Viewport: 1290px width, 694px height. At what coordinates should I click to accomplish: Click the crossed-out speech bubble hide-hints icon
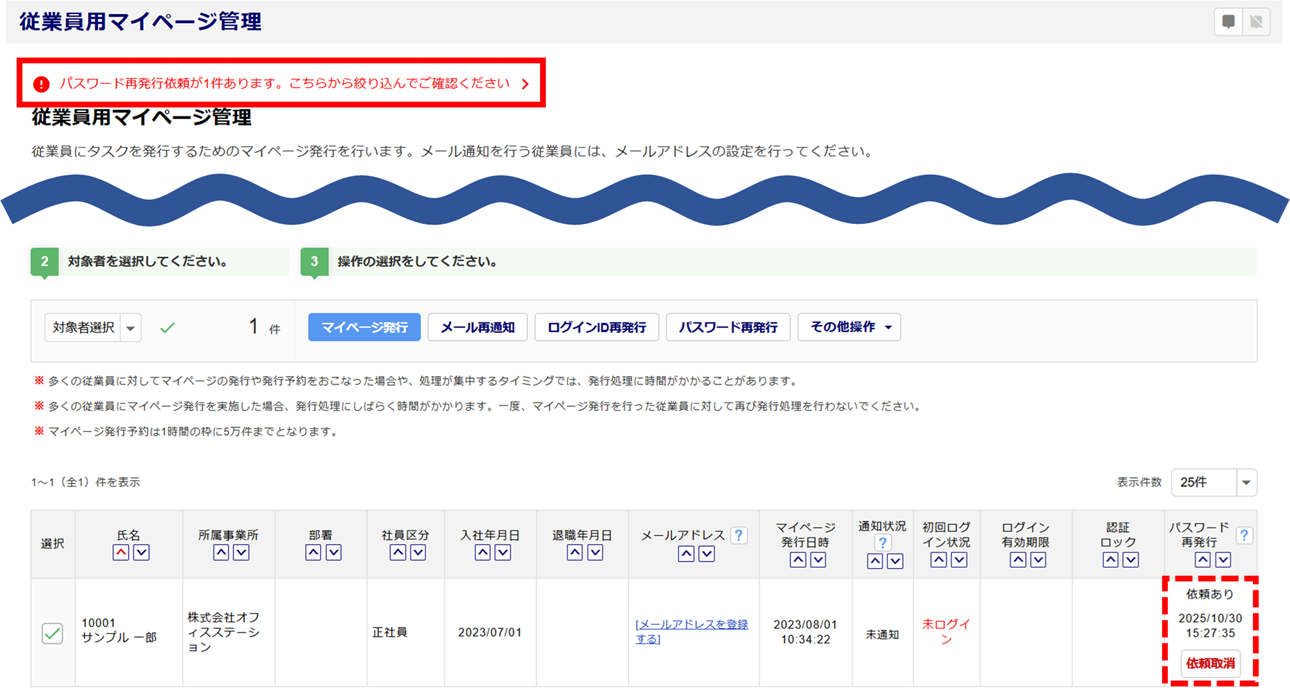coord(1256,22)
